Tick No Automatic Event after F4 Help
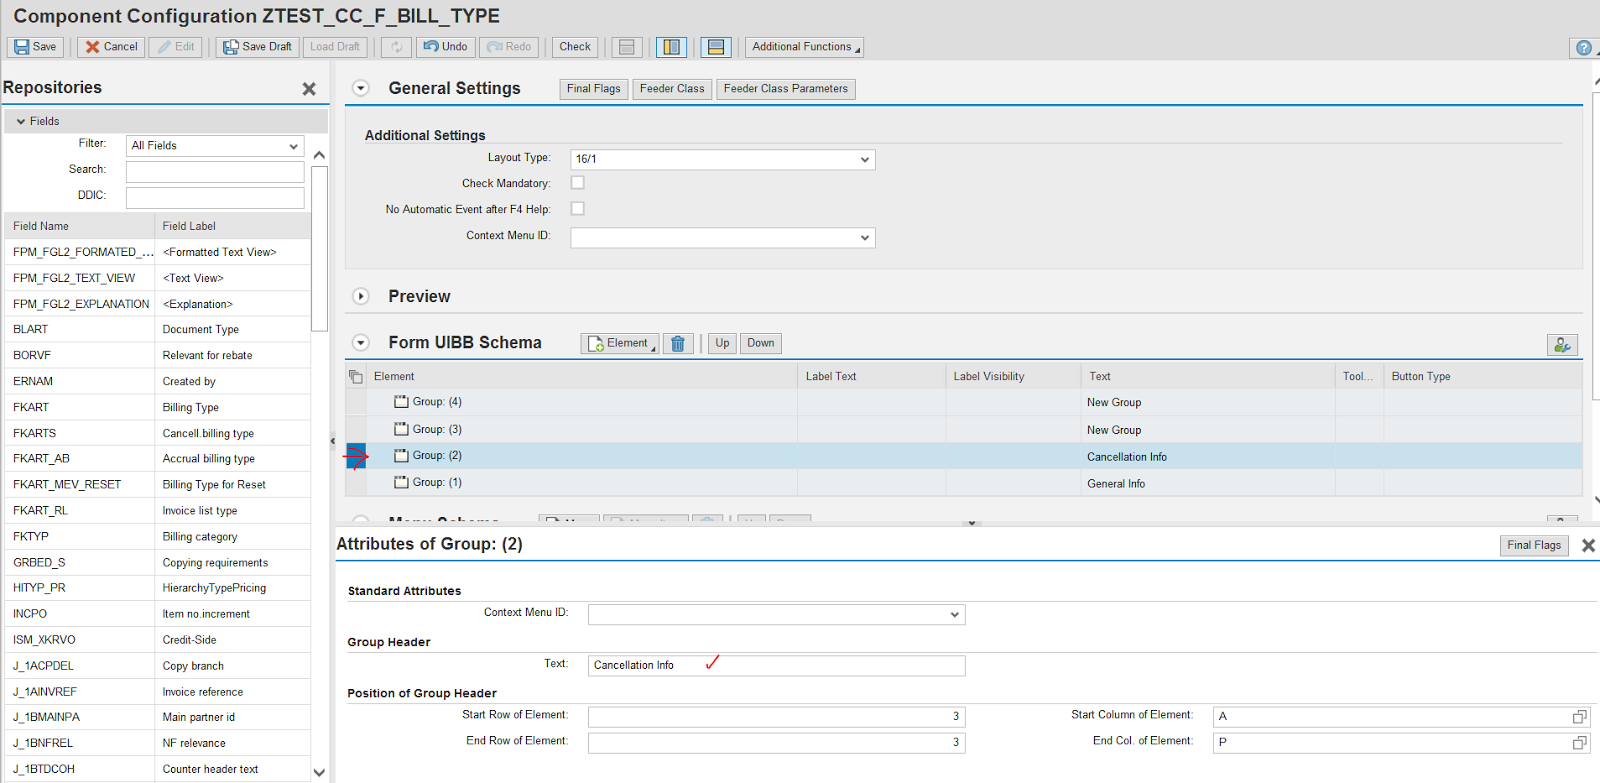The height and width of the screenshot is (783, 1600). tap(577, 209)
